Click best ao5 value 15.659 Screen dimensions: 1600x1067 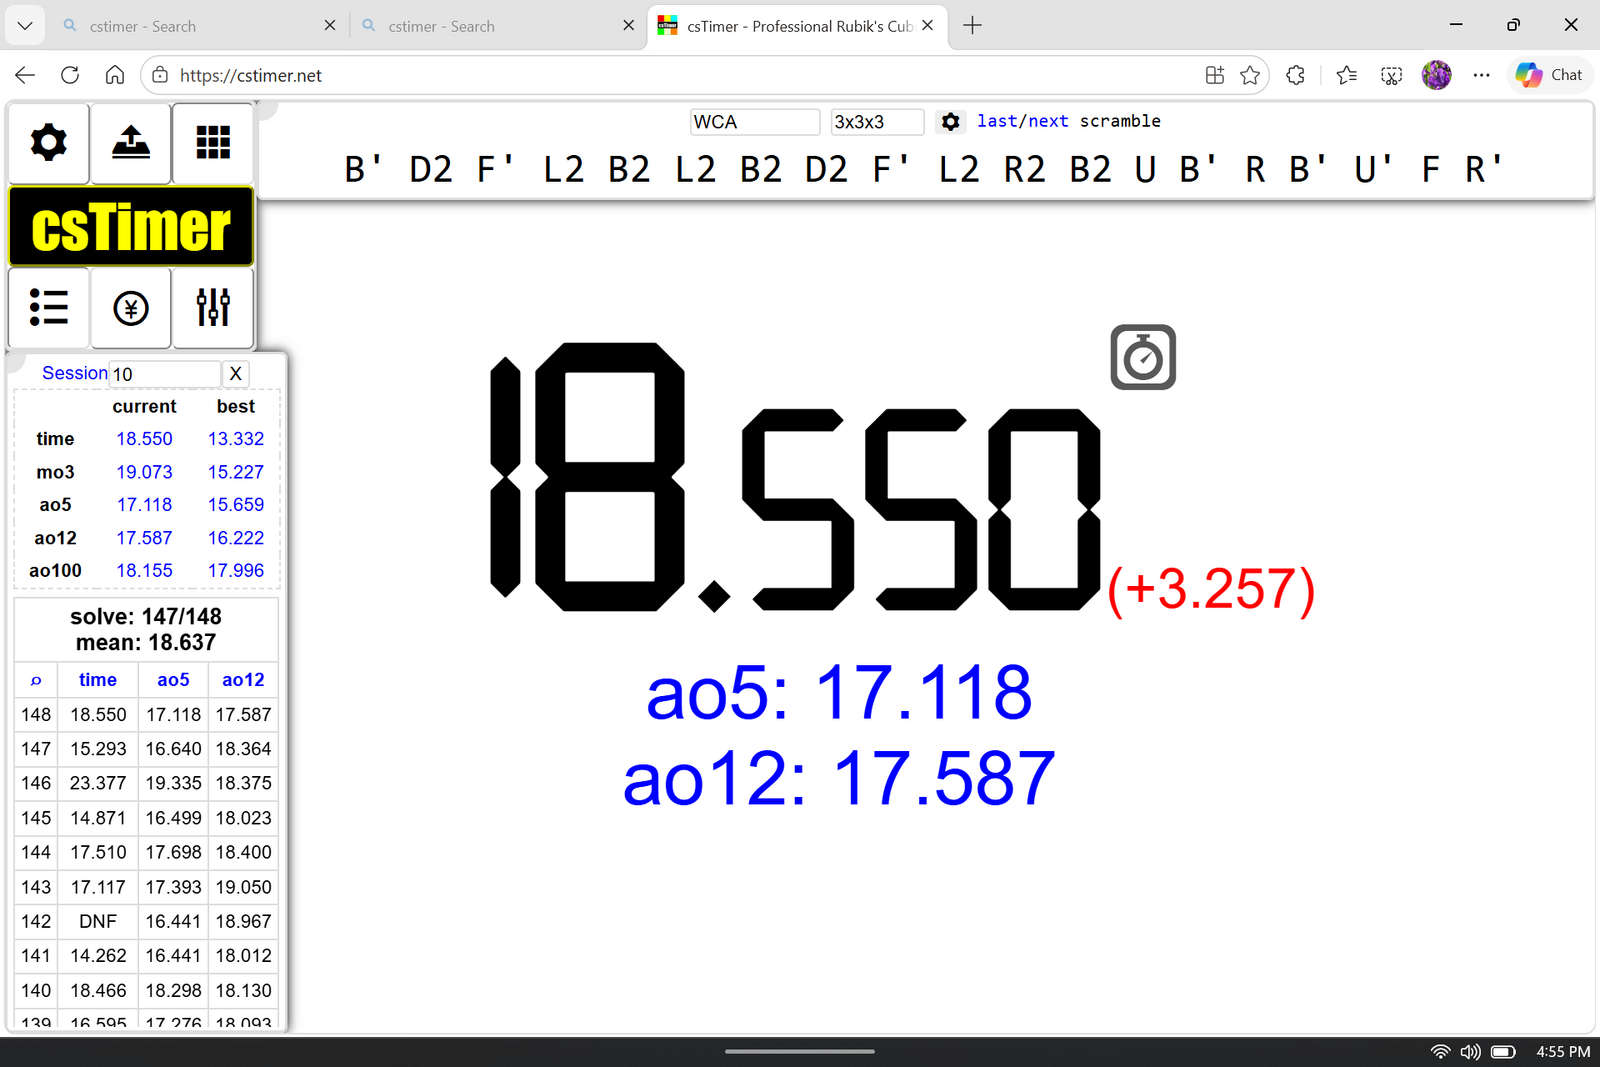coord(236,505)
